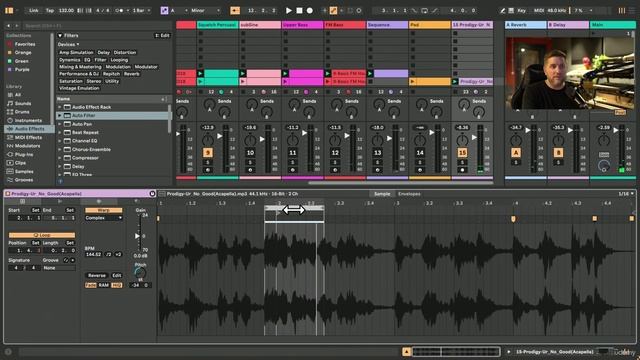The image size is (640, 360).
Task: Click the Main track volume fader
Action: pyautogui.click(x=616, y=130)
